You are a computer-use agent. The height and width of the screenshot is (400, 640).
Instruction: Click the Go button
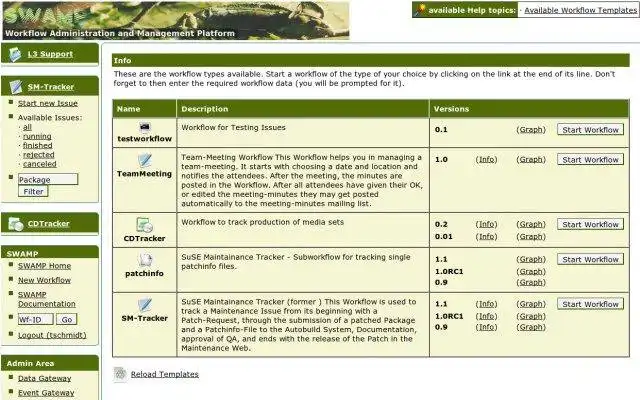(67, 319)
